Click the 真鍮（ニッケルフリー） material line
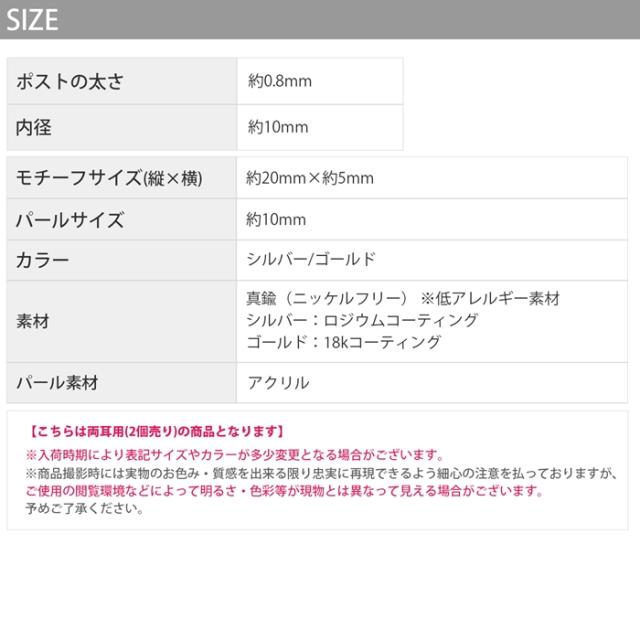The width and height of the screenshot is (640, 640). [x=328, y=299]
